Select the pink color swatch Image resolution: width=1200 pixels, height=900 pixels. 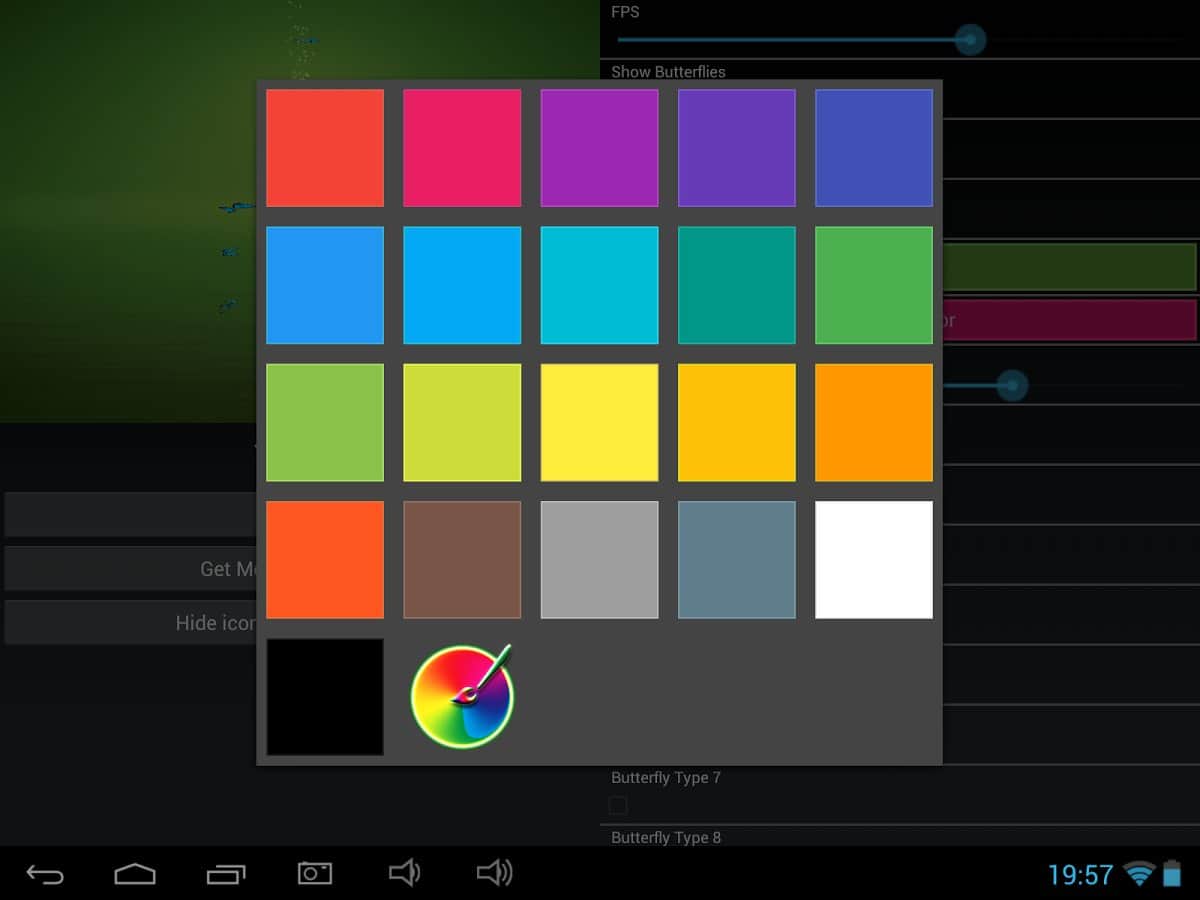click(462, 148)
